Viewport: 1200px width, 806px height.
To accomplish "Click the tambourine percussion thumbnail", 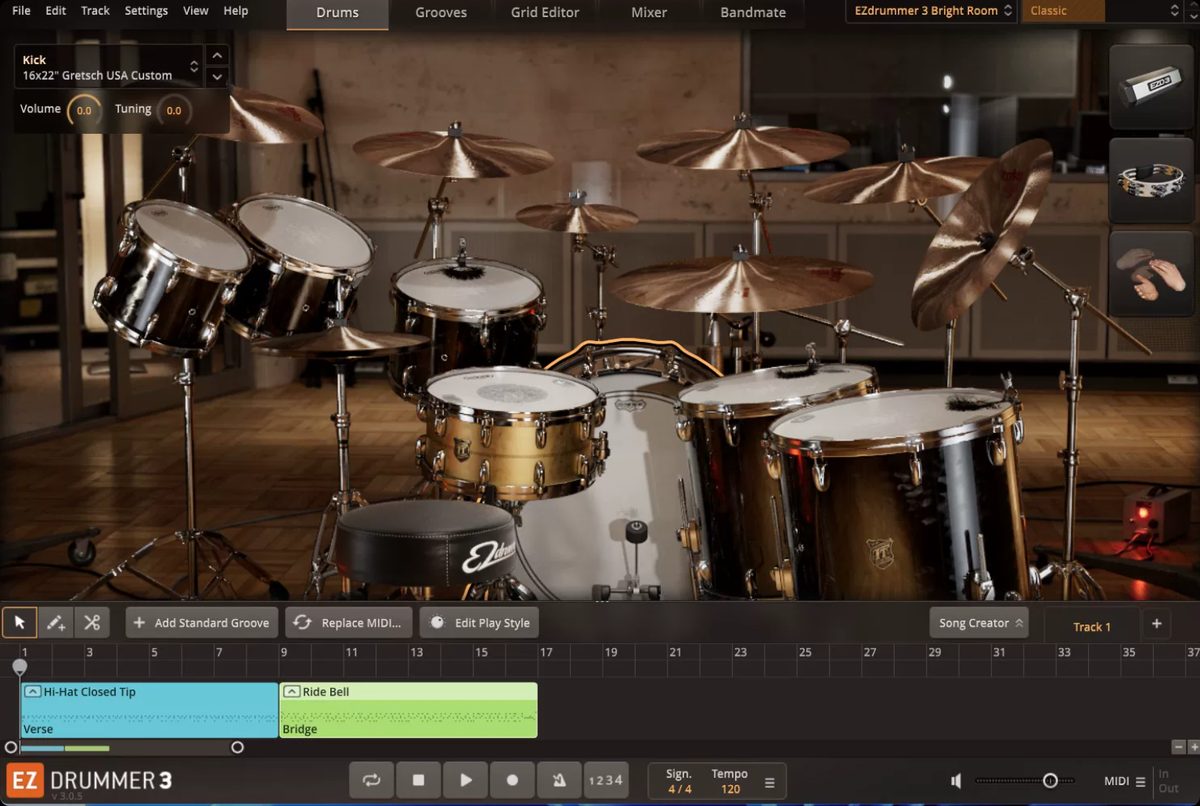I will [x=1151, y=180].
